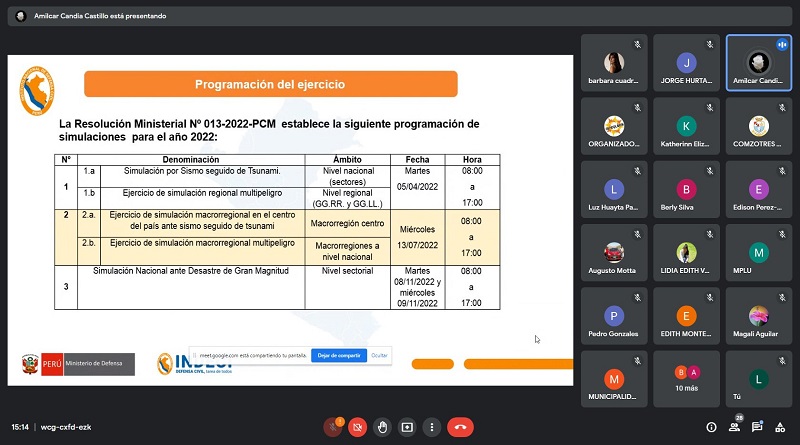Image resolution: width=800 pixels, height=445 pixels.
Task: Select Augusto Motta participant tile
Action: 614,252
